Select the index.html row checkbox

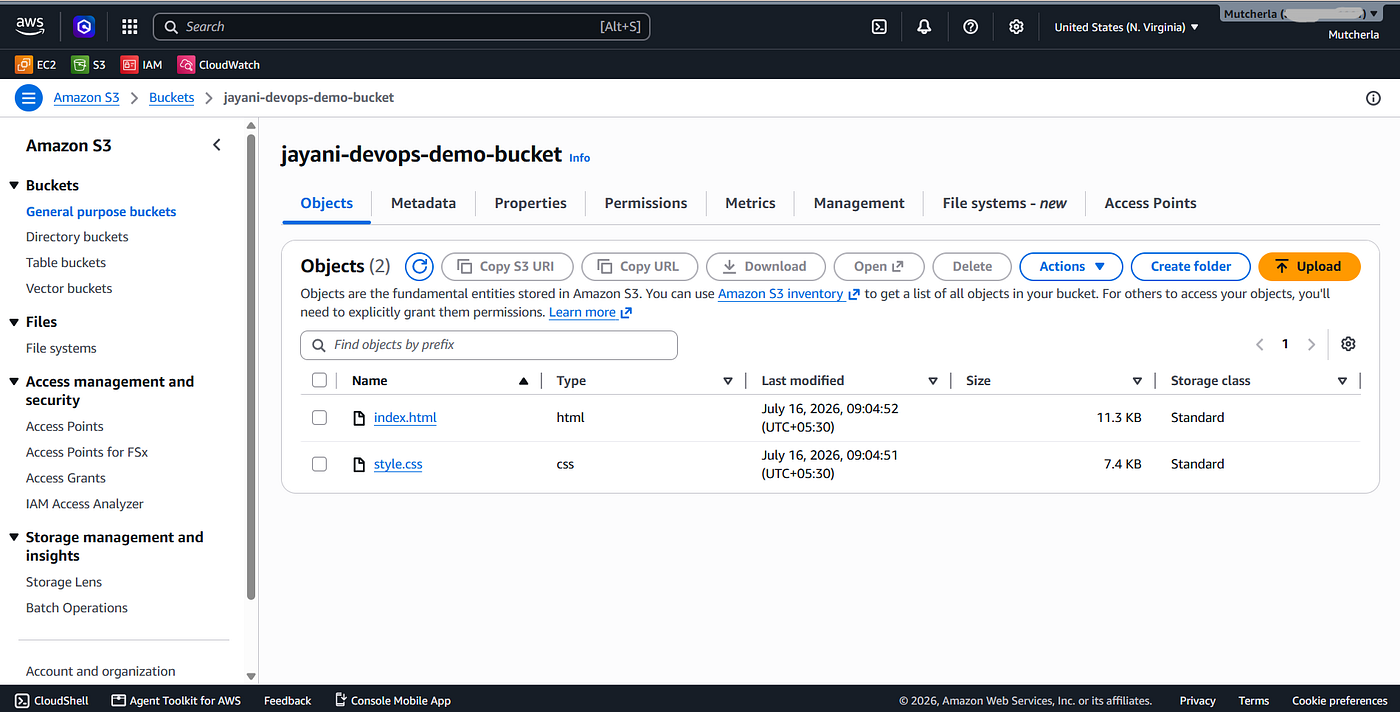(319, 418)
